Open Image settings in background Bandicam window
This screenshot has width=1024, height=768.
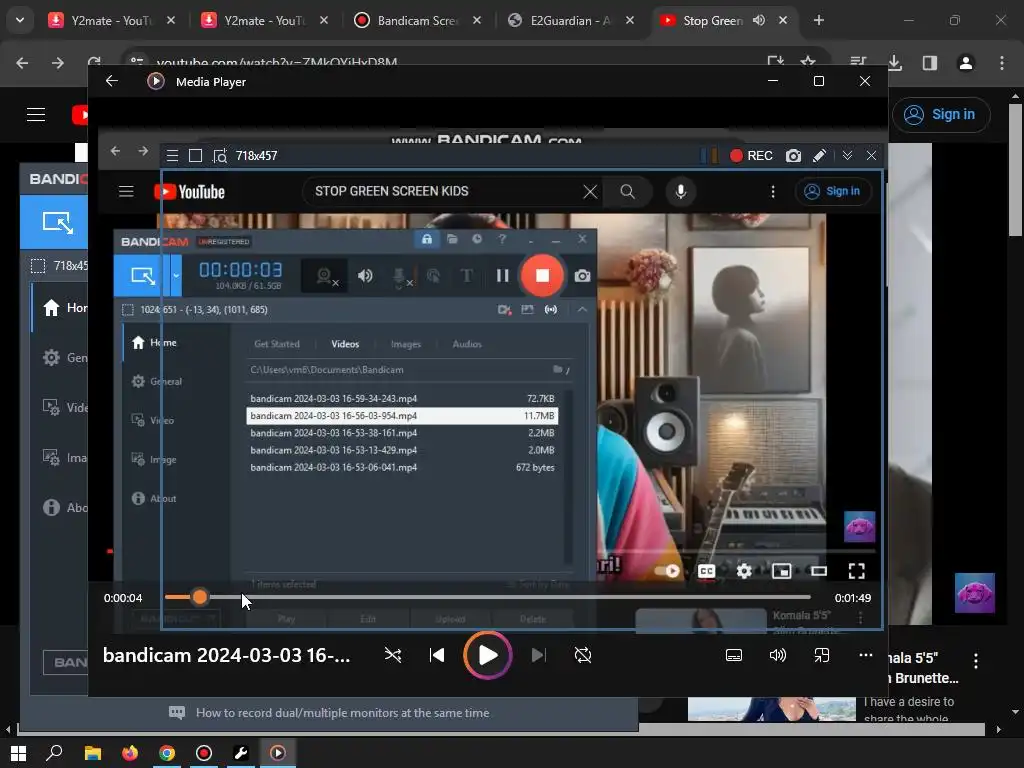(65, 458)
